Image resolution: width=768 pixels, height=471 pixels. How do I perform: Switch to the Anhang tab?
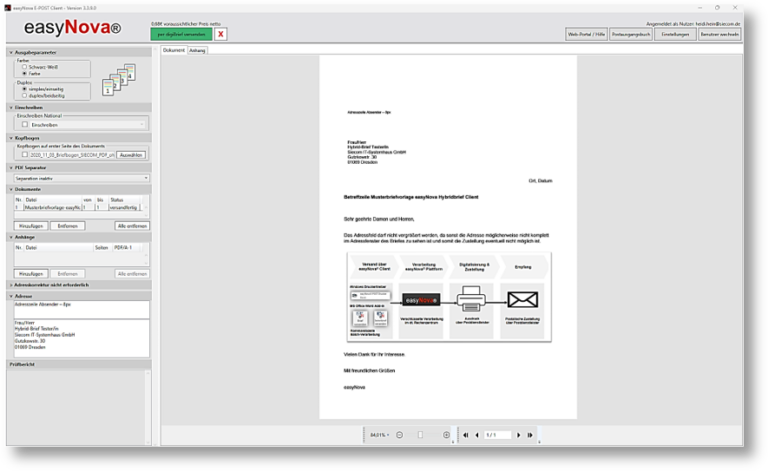click(197, 50)
